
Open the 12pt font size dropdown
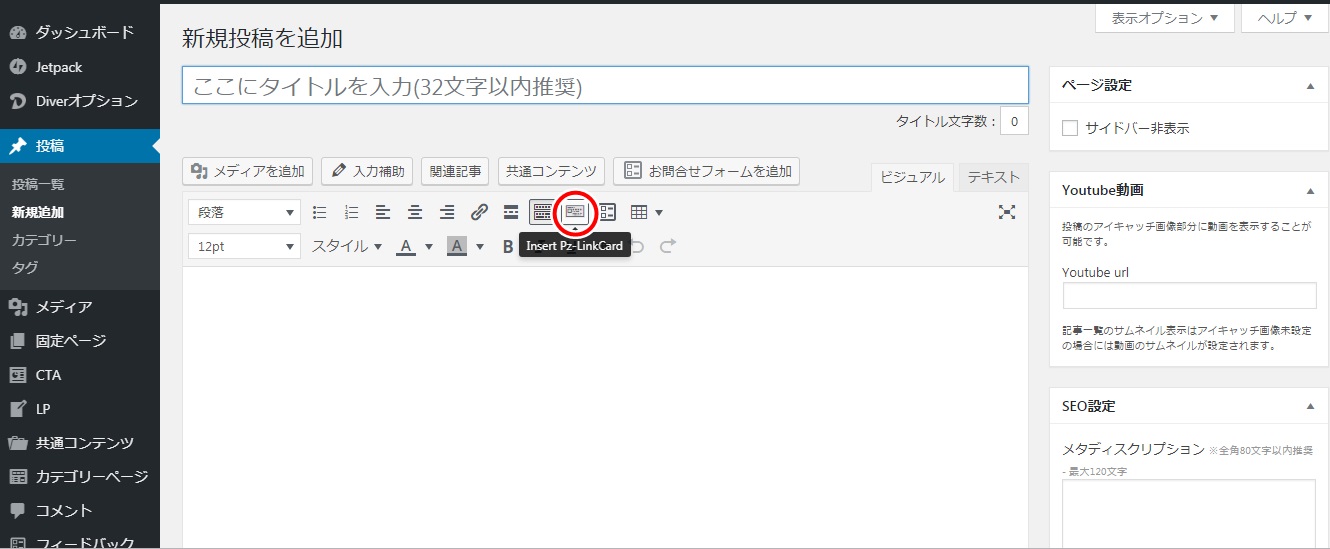coord(244,246)
